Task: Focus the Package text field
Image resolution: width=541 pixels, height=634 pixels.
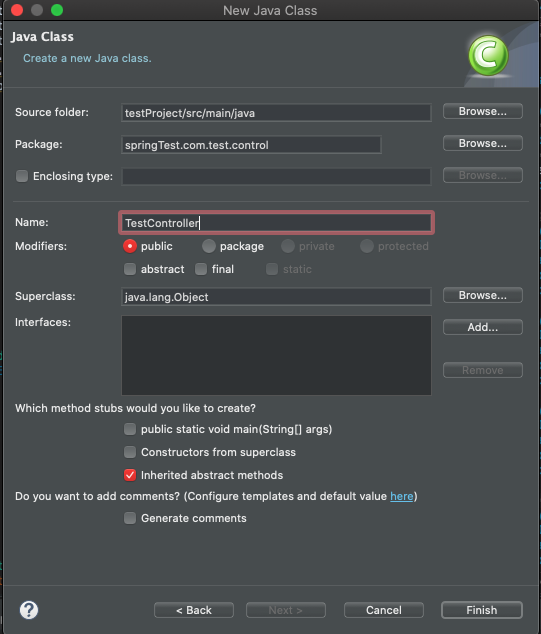Action: (251, 145)
